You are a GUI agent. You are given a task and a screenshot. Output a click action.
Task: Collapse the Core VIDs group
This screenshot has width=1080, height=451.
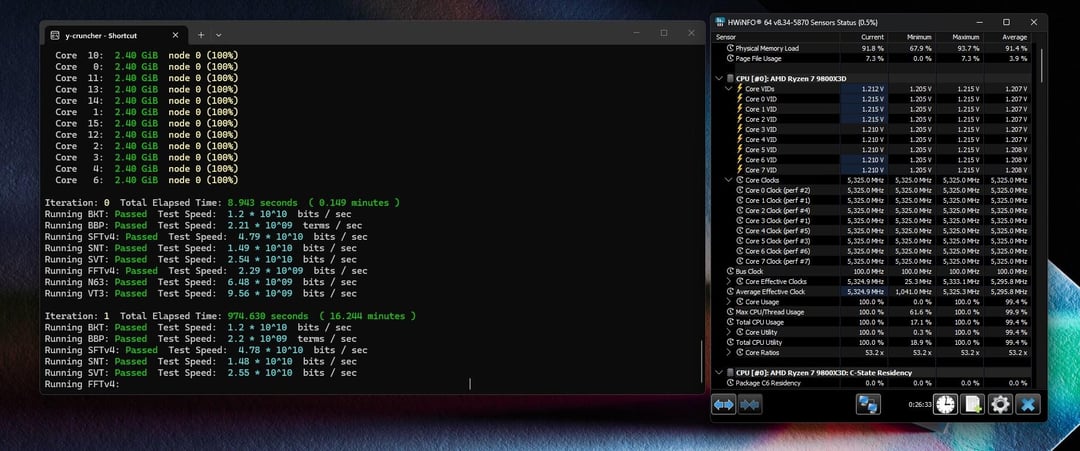pos(729,88)
